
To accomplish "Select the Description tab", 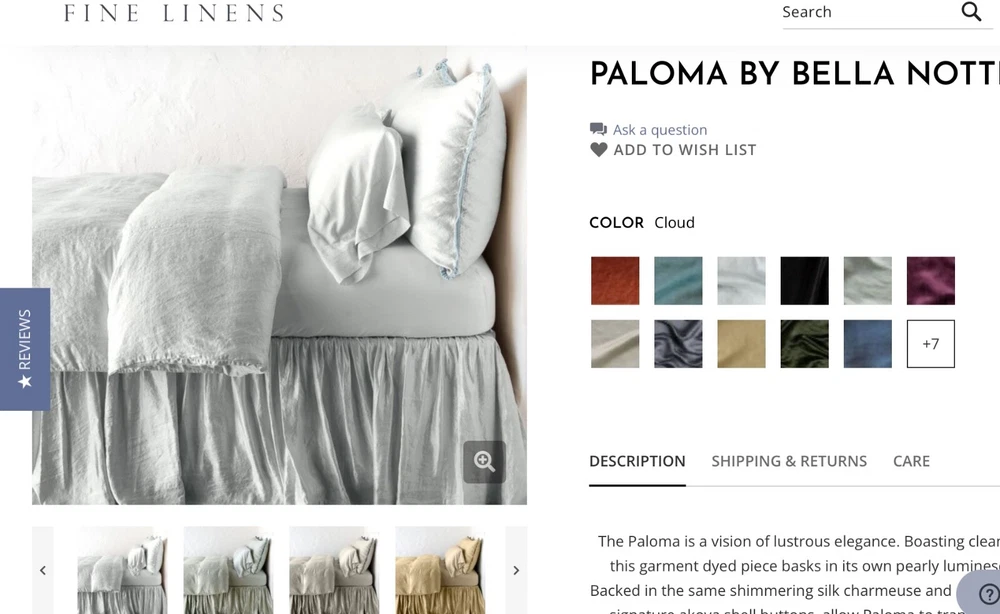I will (637, 461).
